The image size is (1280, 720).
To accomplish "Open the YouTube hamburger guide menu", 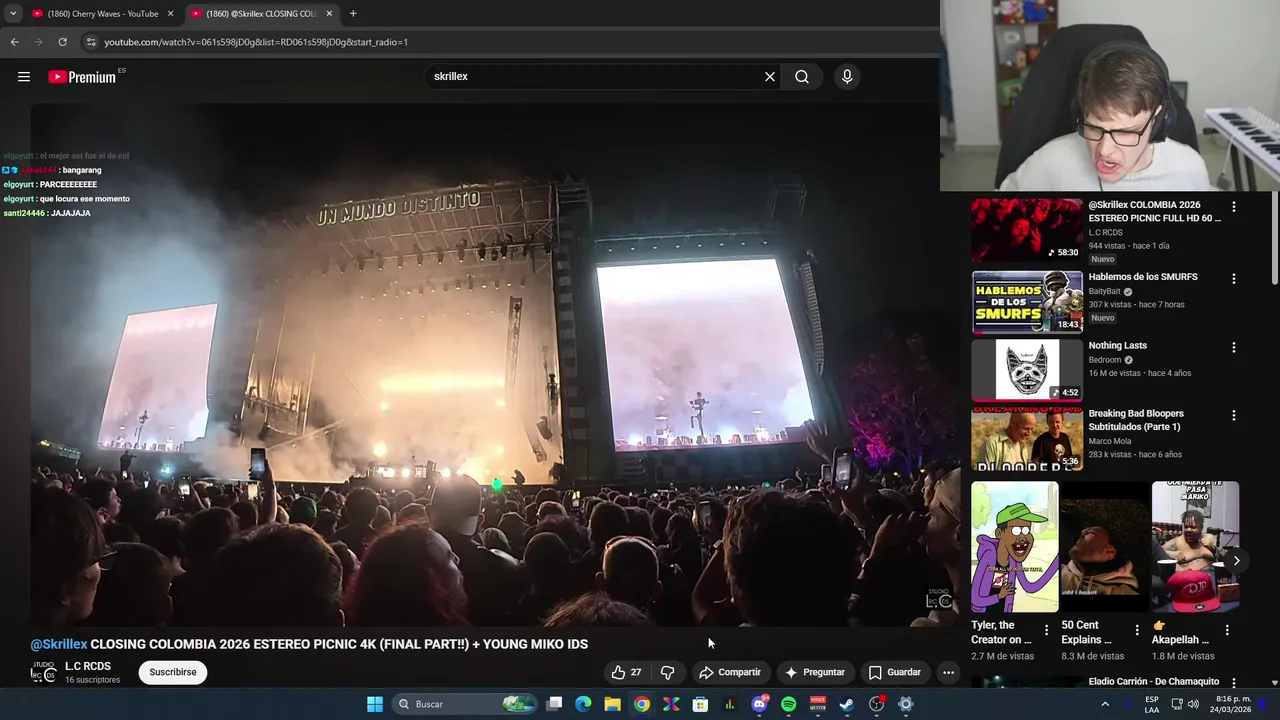I will [24, 77].
